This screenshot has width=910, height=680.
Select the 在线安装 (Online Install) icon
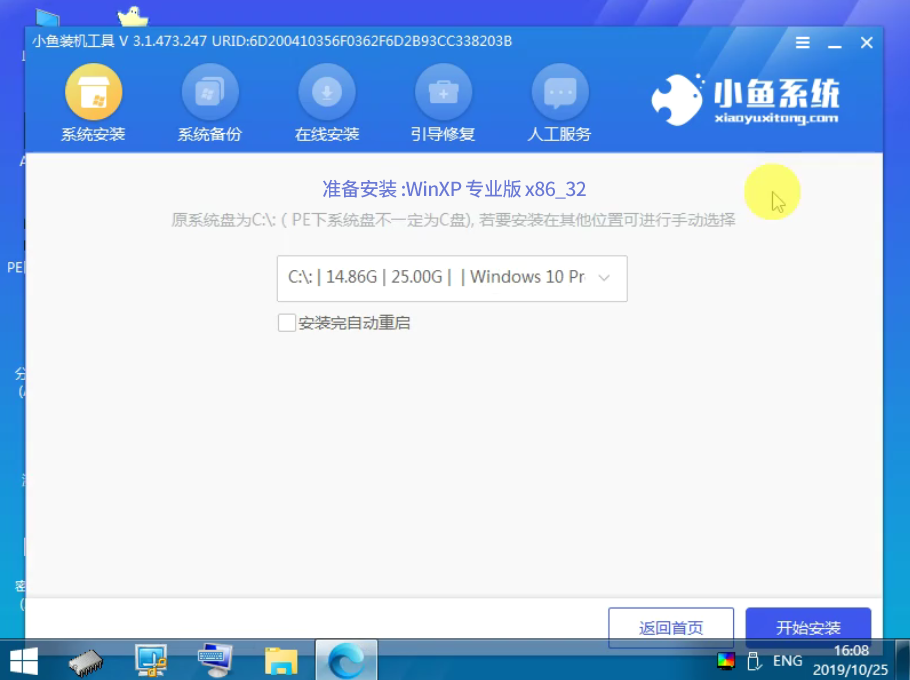(327, 100)
